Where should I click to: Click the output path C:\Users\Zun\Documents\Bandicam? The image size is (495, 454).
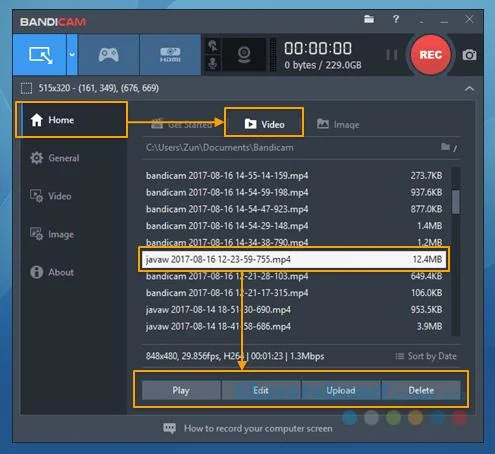[220, 148]
